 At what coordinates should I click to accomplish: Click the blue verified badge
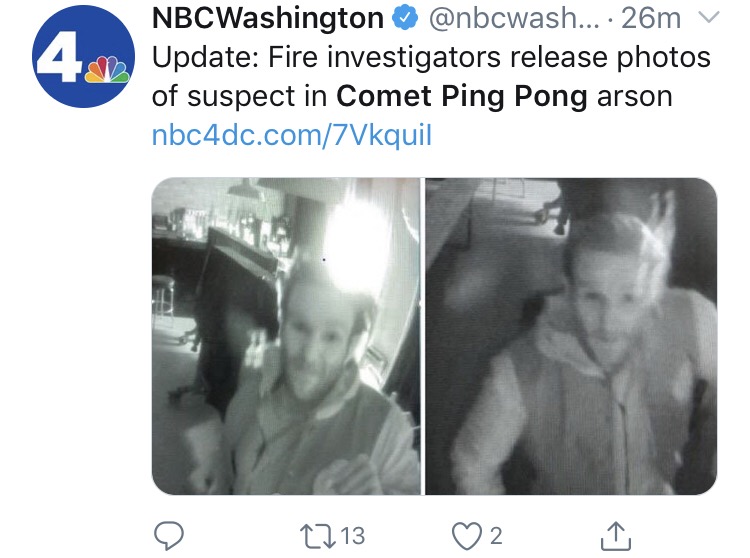[405, 19]
